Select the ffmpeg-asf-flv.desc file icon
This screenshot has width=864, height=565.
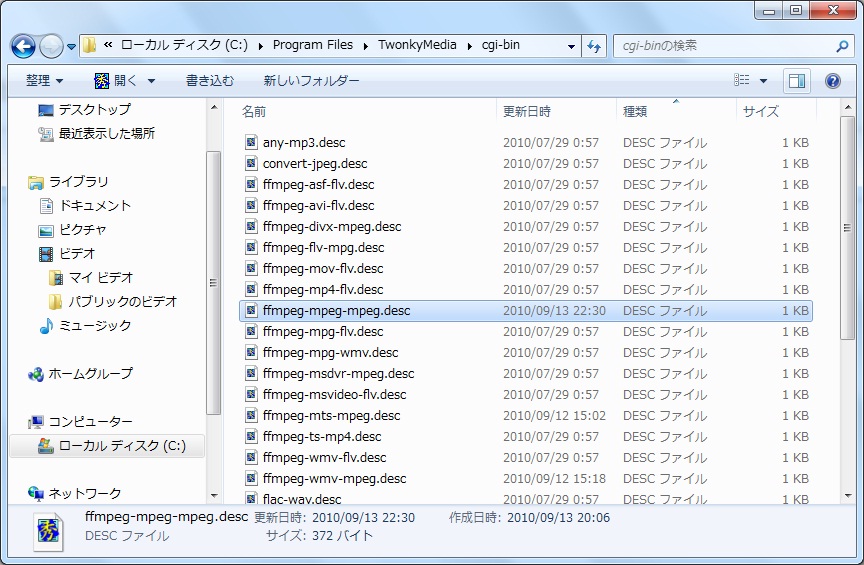click(x=251, y=185)
